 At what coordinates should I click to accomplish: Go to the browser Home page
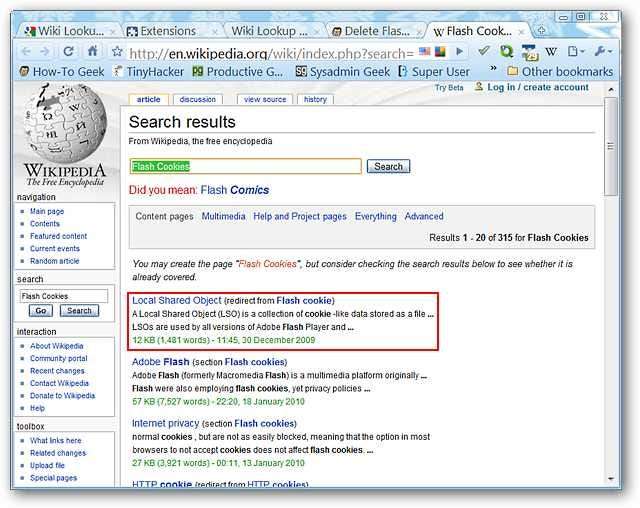coord(93,51)
